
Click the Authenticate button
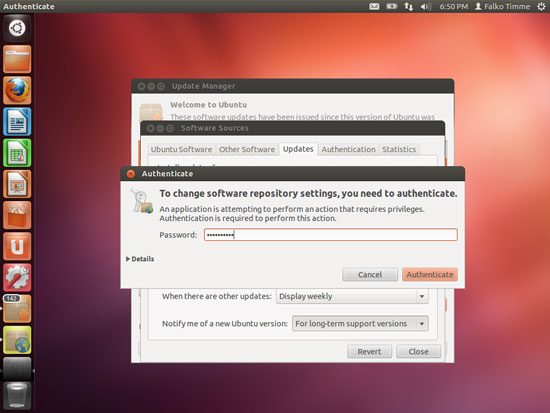click(x=430, y=274)
